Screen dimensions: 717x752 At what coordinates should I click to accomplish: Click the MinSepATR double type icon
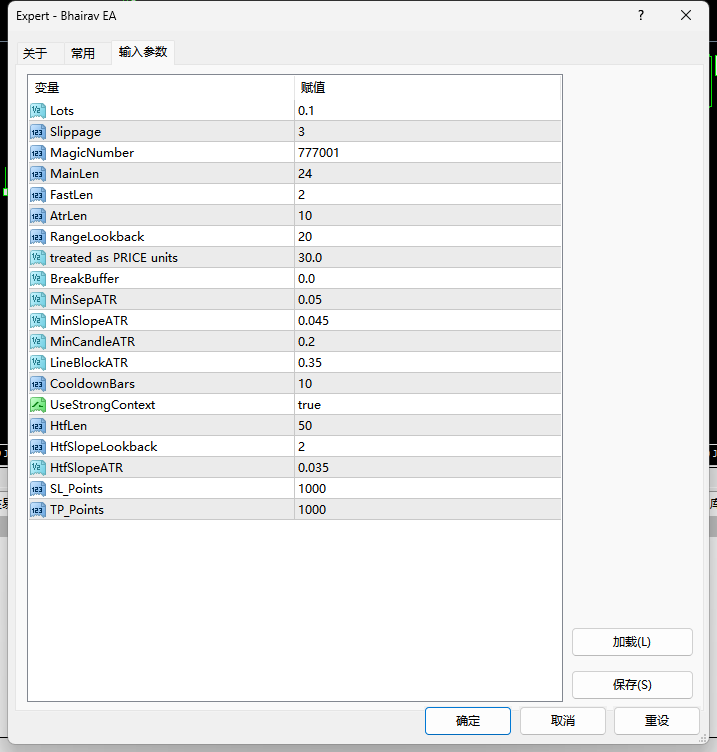[x=38, y=300]
